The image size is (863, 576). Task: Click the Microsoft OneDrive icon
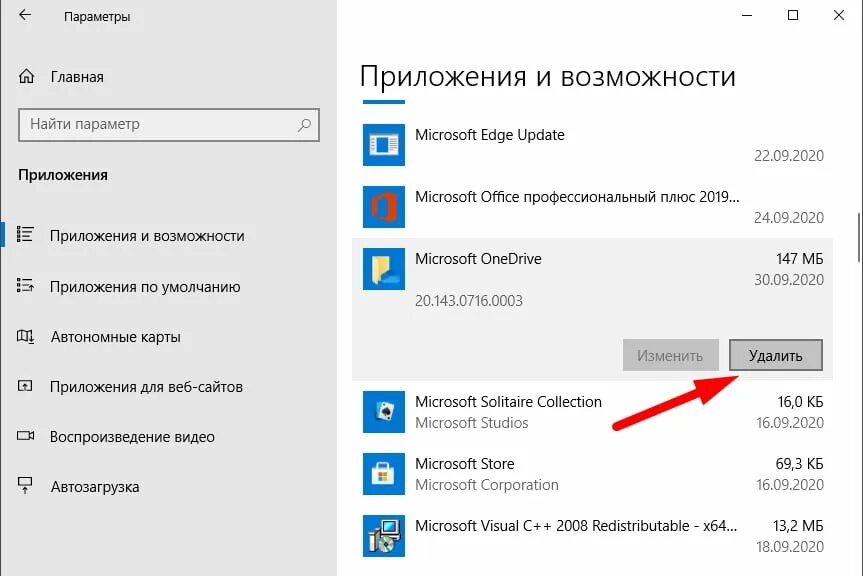pos(384,269)
